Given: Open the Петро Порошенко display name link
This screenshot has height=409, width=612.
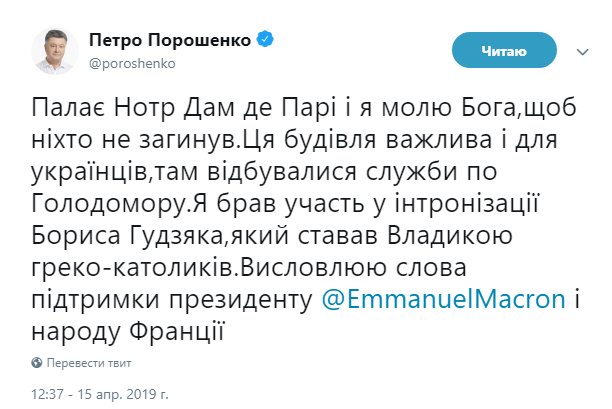Looking at the screenshot, I should coord(173,40).
